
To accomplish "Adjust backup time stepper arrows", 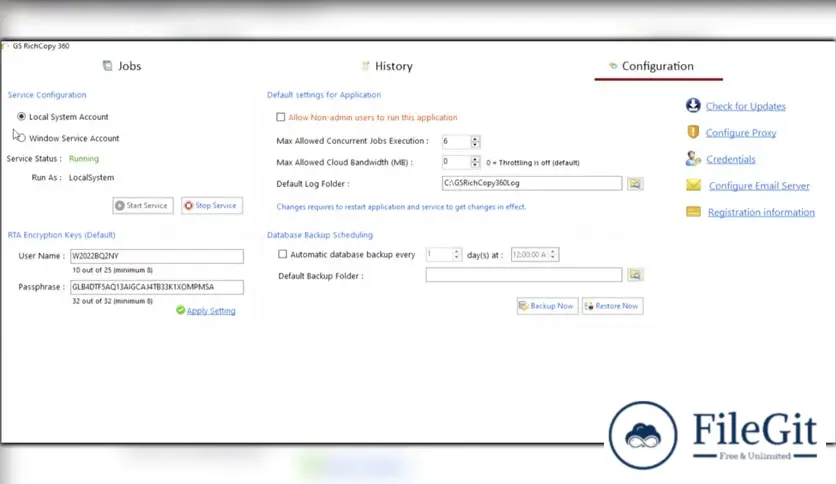I will point(553,255).
